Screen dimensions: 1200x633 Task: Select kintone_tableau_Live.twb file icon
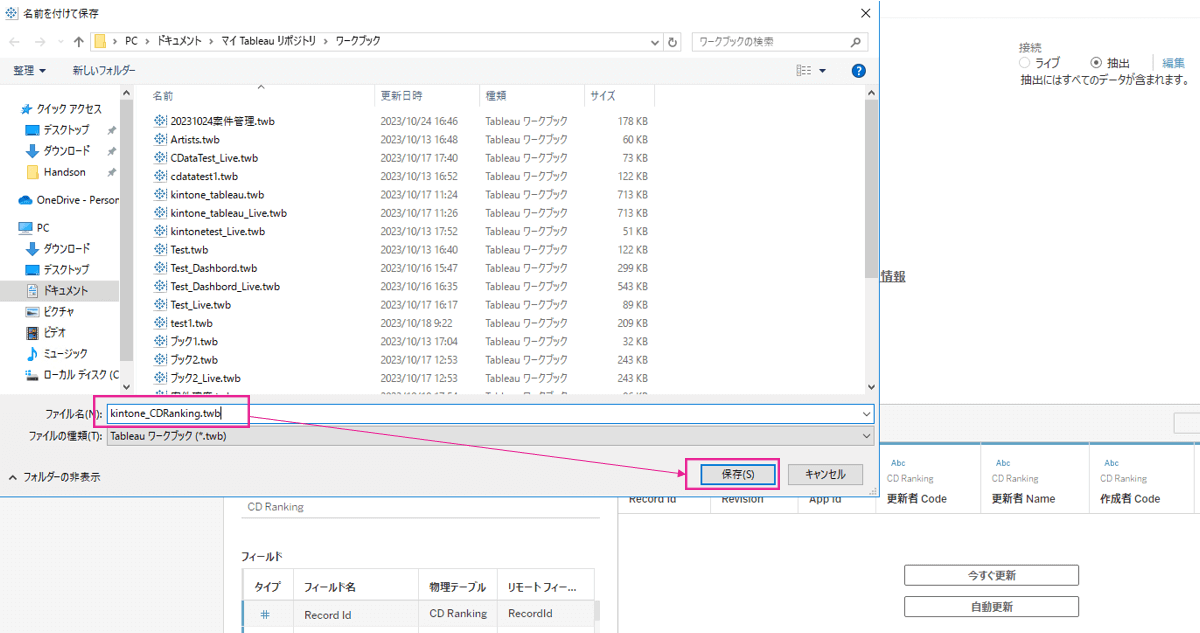tap(161, 213)
